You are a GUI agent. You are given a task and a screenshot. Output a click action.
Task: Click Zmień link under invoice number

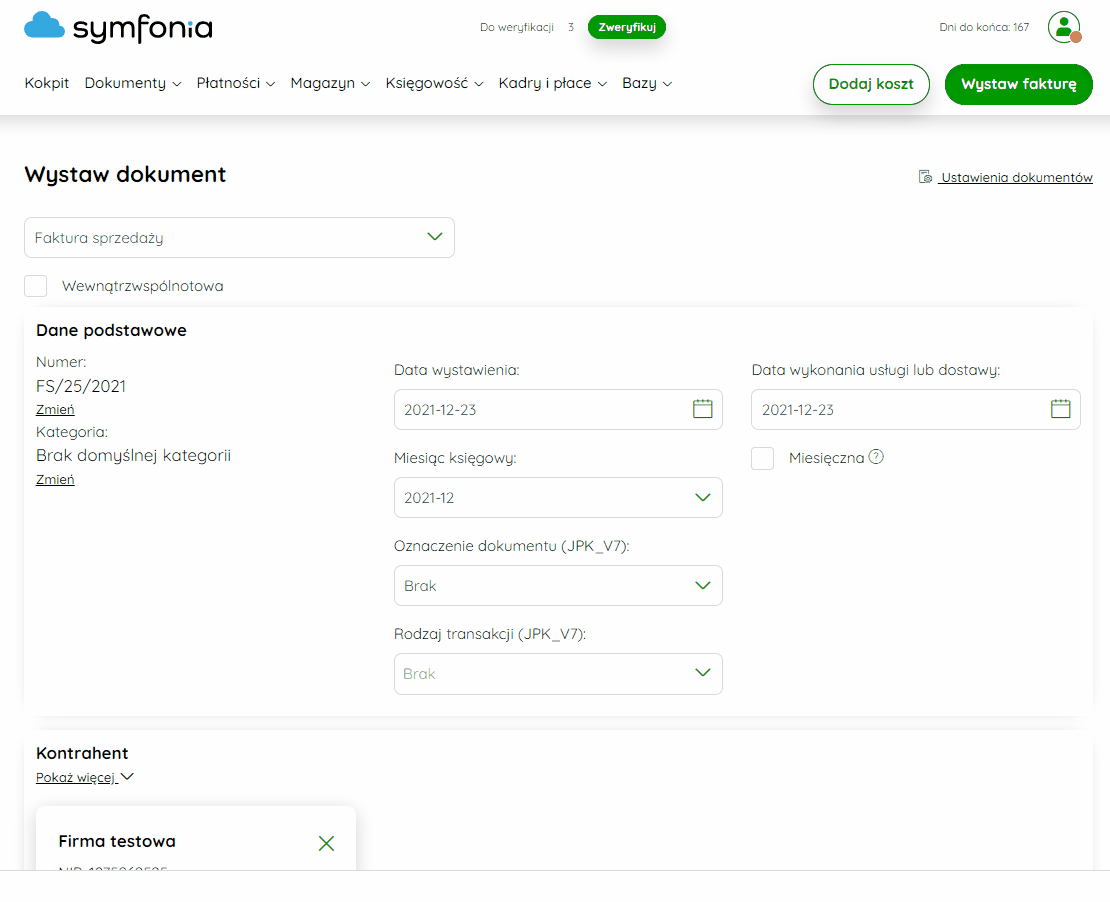55,409
